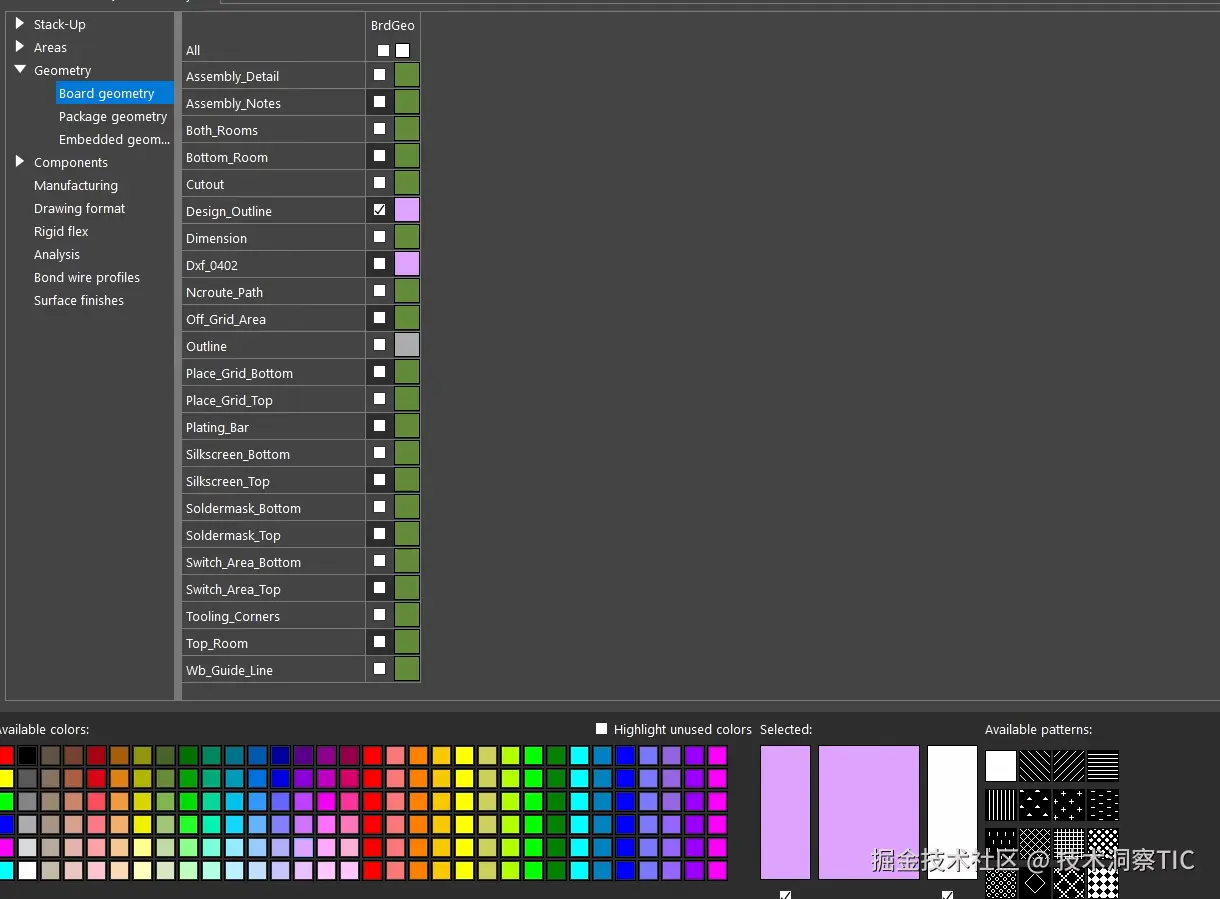Check the Dimension visibility box
The height and width of the screenshot is (899, 1220).
point(379,237)
